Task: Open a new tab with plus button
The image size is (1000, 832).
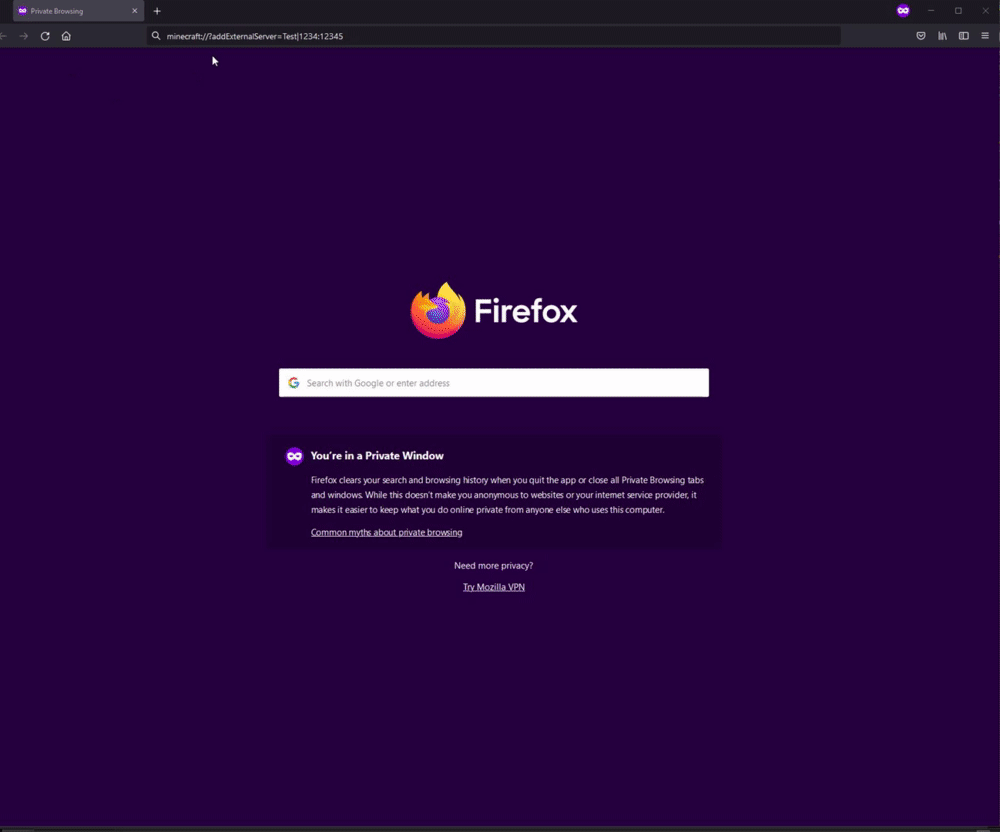Action: (x=157, y=11)
